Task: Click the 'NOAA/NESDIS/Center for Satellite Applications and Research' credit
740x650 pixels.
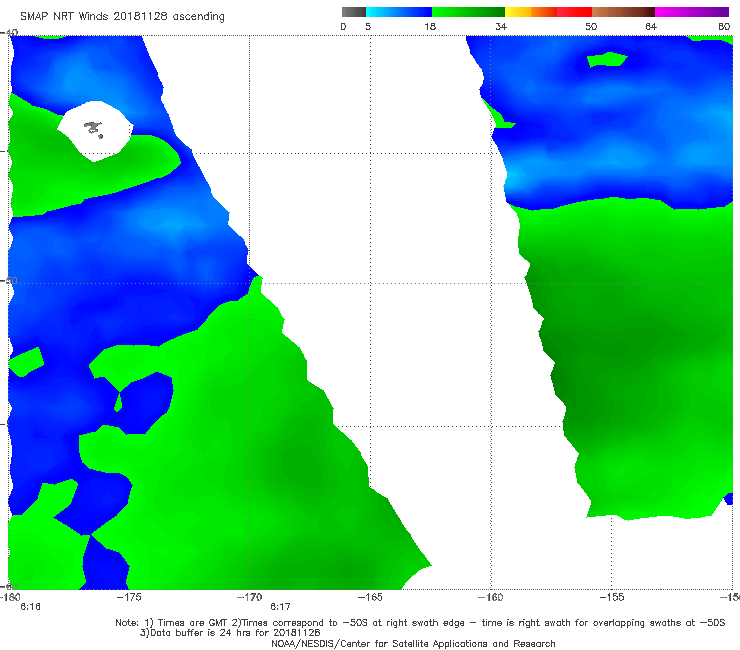Action: click(413, 643)
